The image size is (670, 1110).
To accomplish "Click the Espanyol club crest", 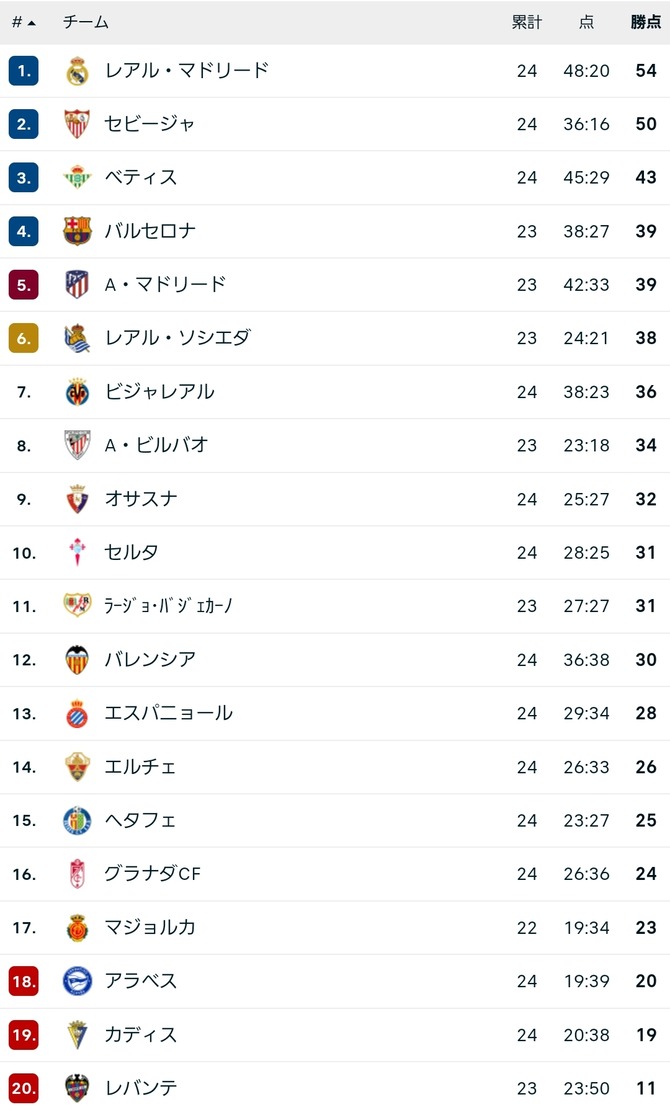I will 77,713.
